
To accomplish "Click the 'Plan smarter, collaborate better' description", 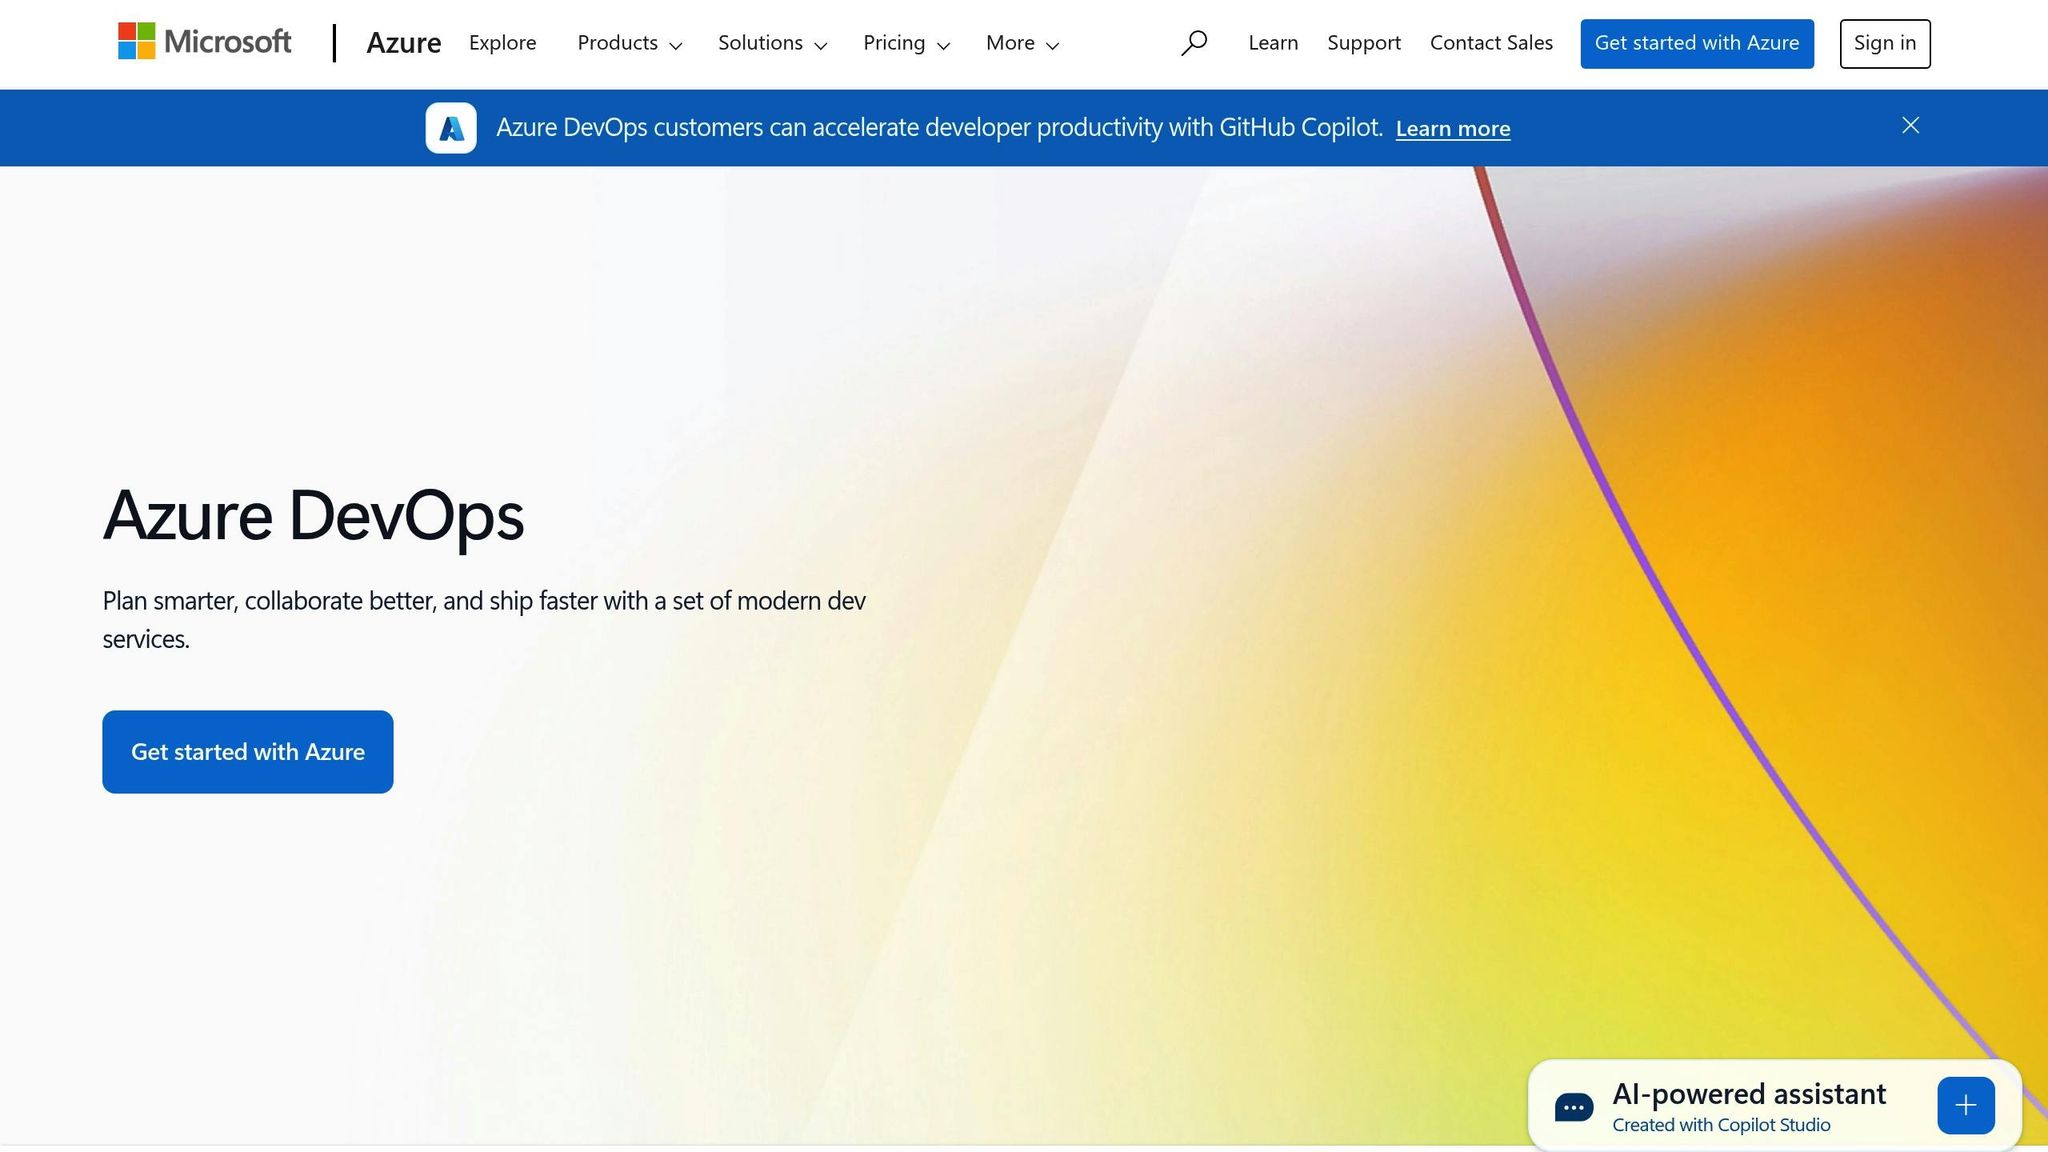I will click(x=484, y=620).
